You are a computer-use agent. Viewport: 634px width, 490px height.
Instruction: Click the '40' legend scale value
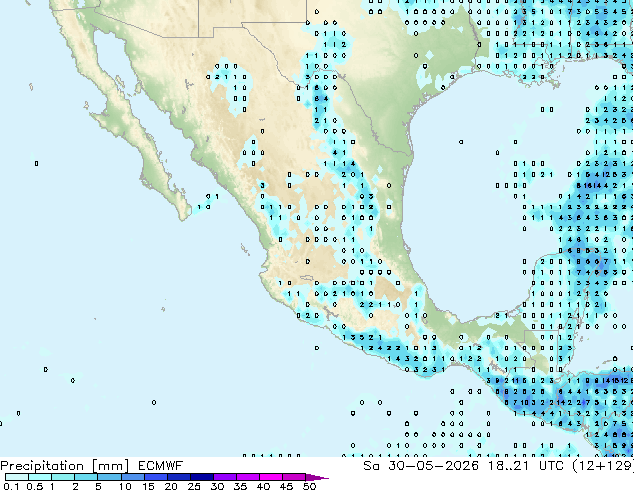coord(263,486)
